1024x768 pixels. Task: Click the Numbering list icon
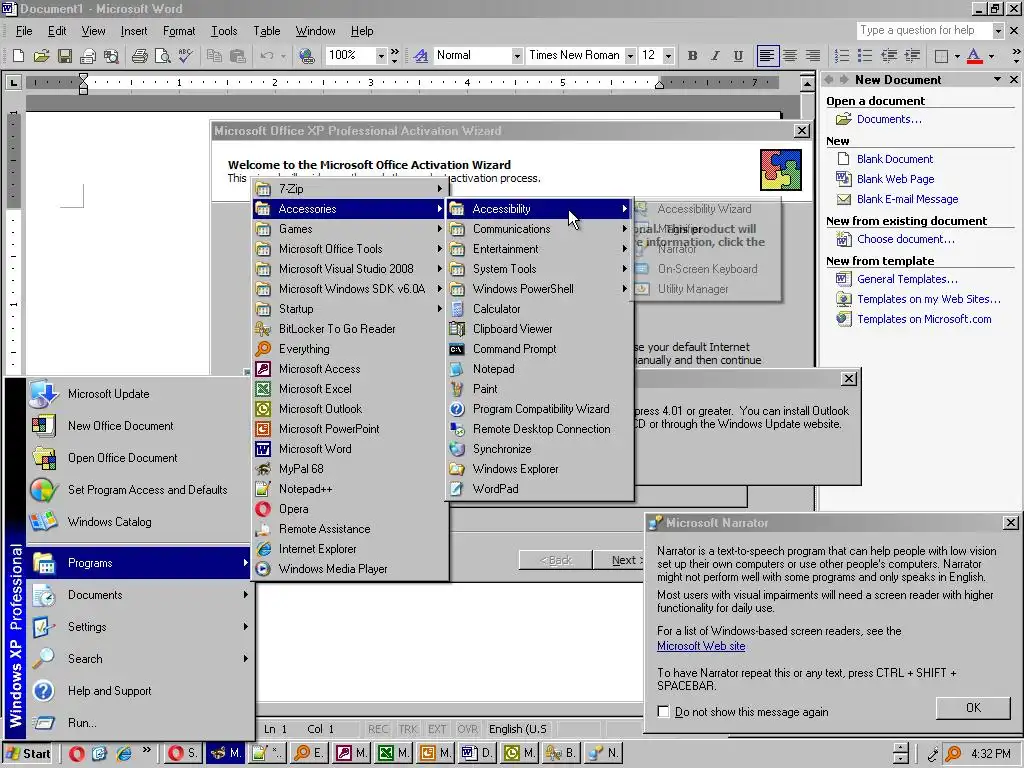coord(842,56)
